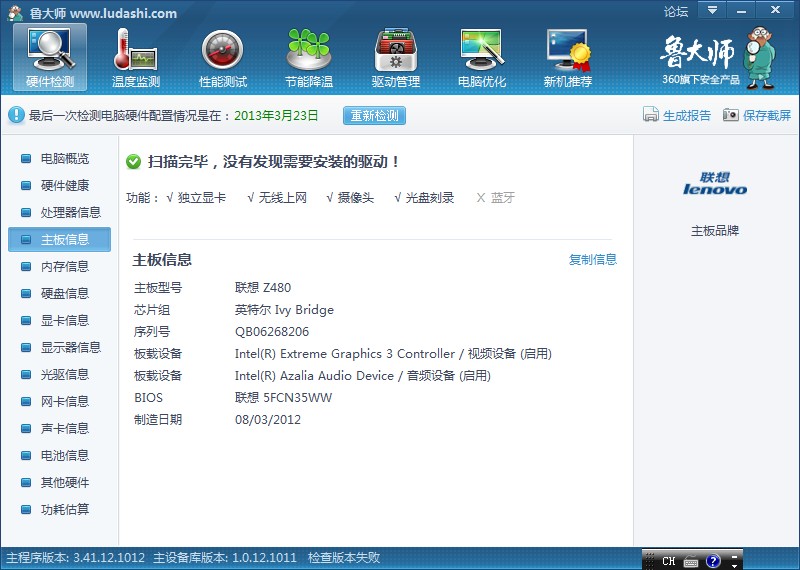Click the BIOS value 联想 5FCN35WW
The width and height of the screenshot is (800, 570).
(x=283, y=398)
